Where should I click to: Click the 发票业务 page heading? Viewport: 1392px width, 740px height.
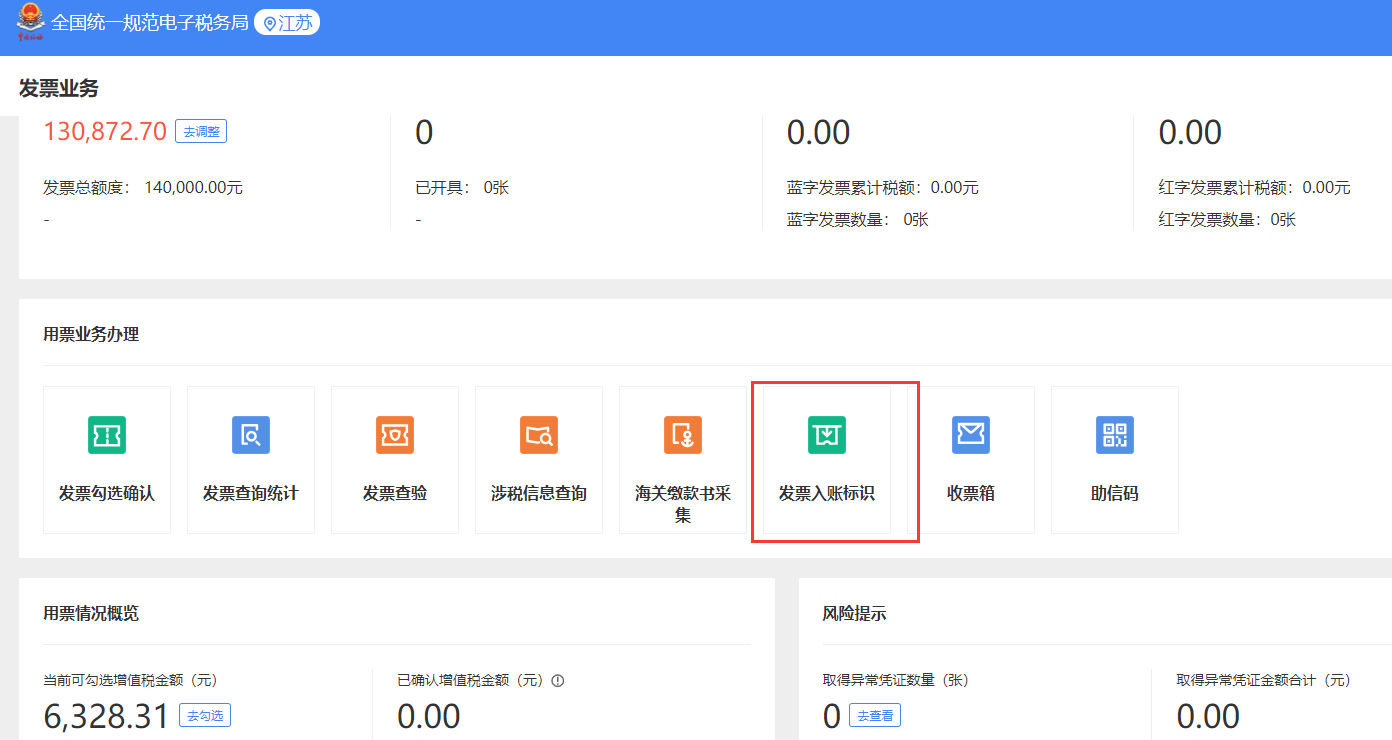[x=59, y=88]
